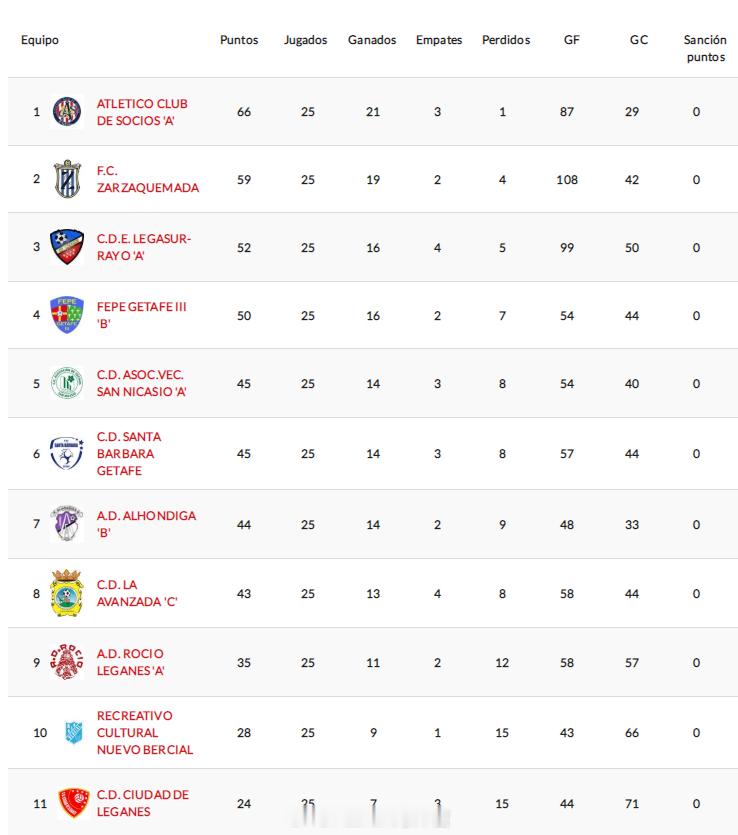The image size is (738, 835).
Task: Select the FEPE Getafe III crest
Action: pyautogui.click(x=67, y=315)
